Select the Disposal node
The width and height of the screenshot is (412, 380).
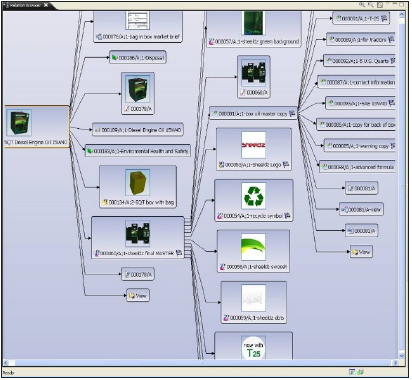pos(138,57)
